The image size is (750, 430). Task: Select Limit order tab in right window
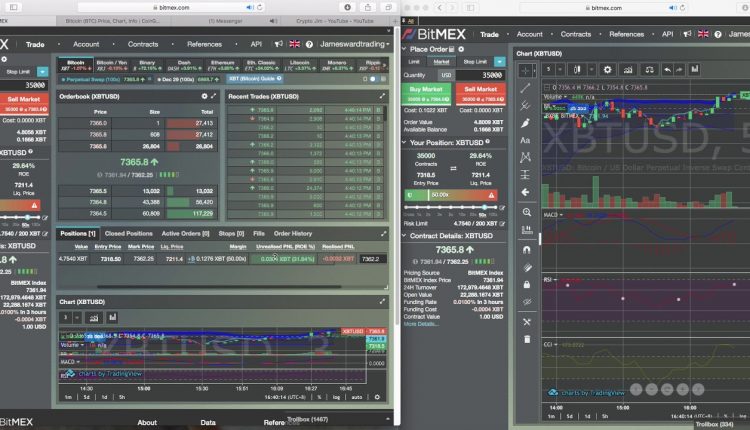pos(414,62)
